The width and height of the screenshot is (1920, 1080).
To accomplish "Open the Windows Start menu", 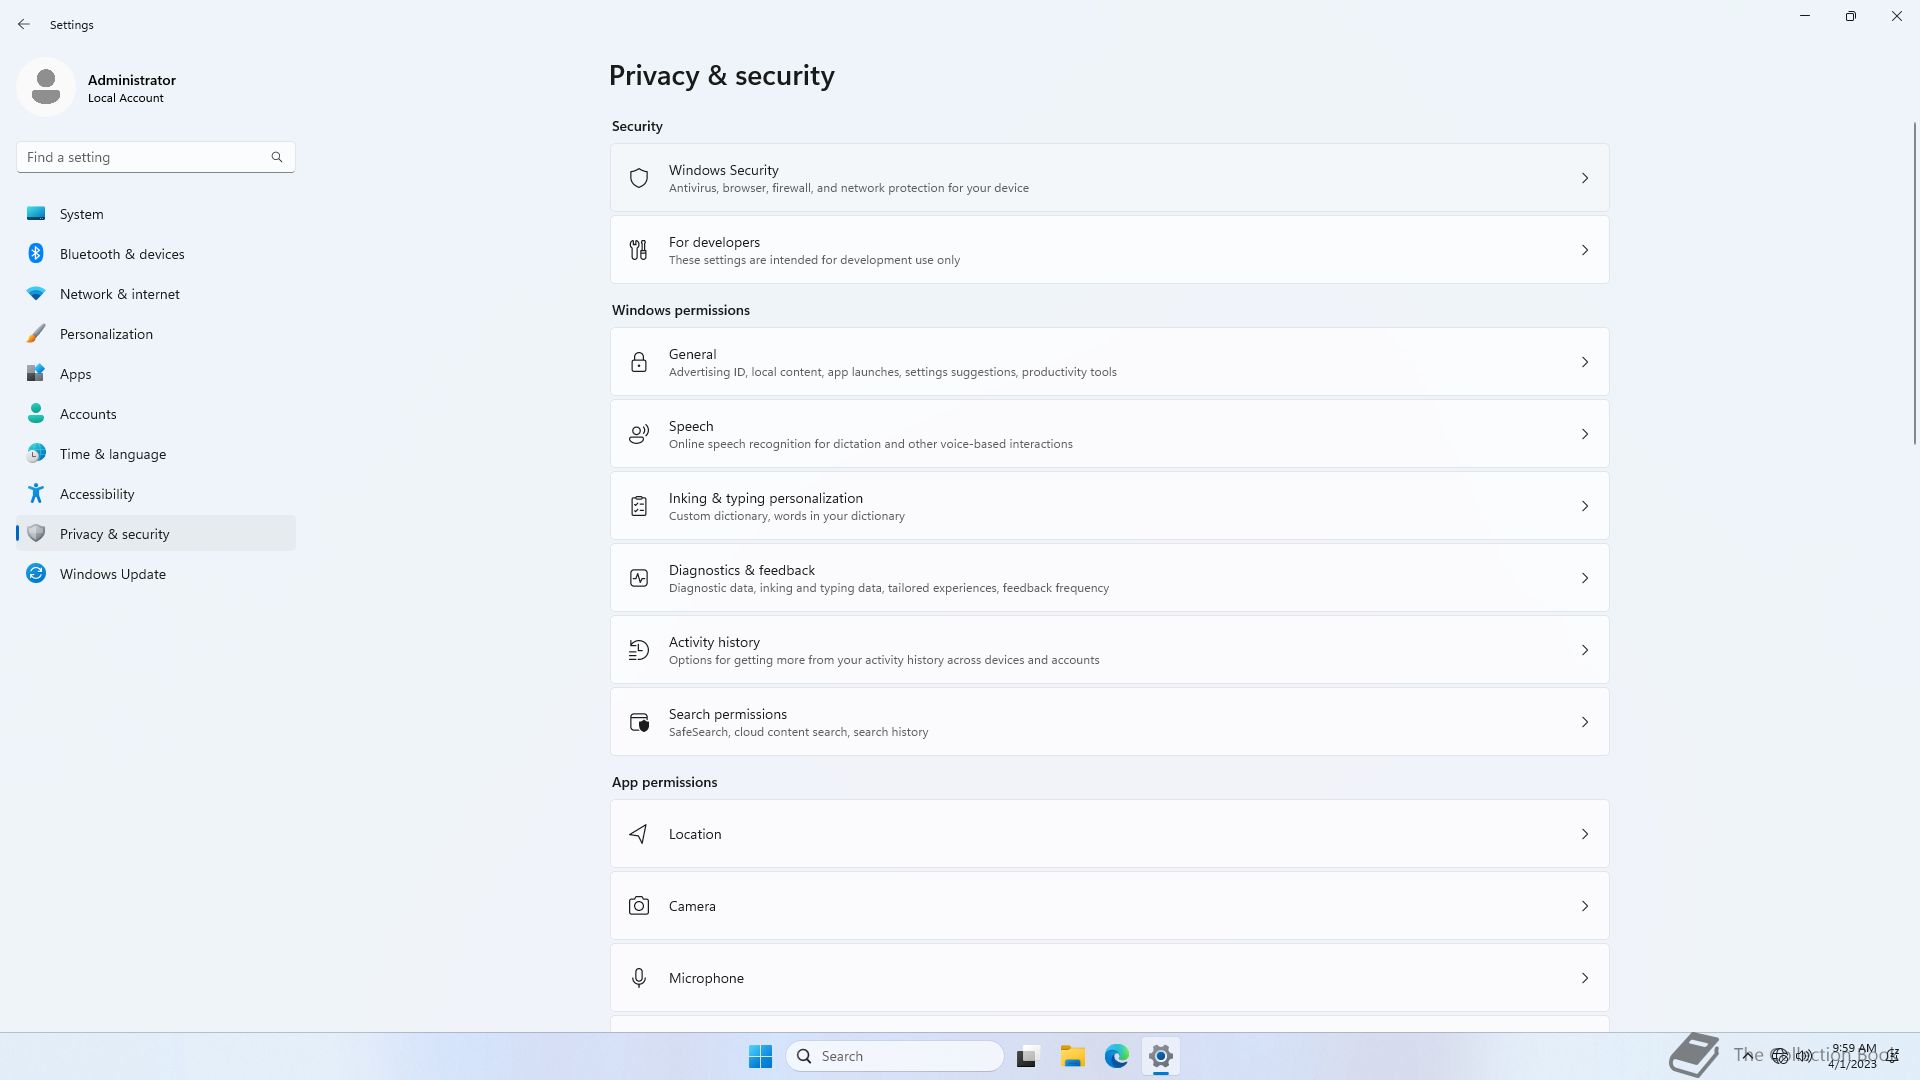I will [760, 1056].
